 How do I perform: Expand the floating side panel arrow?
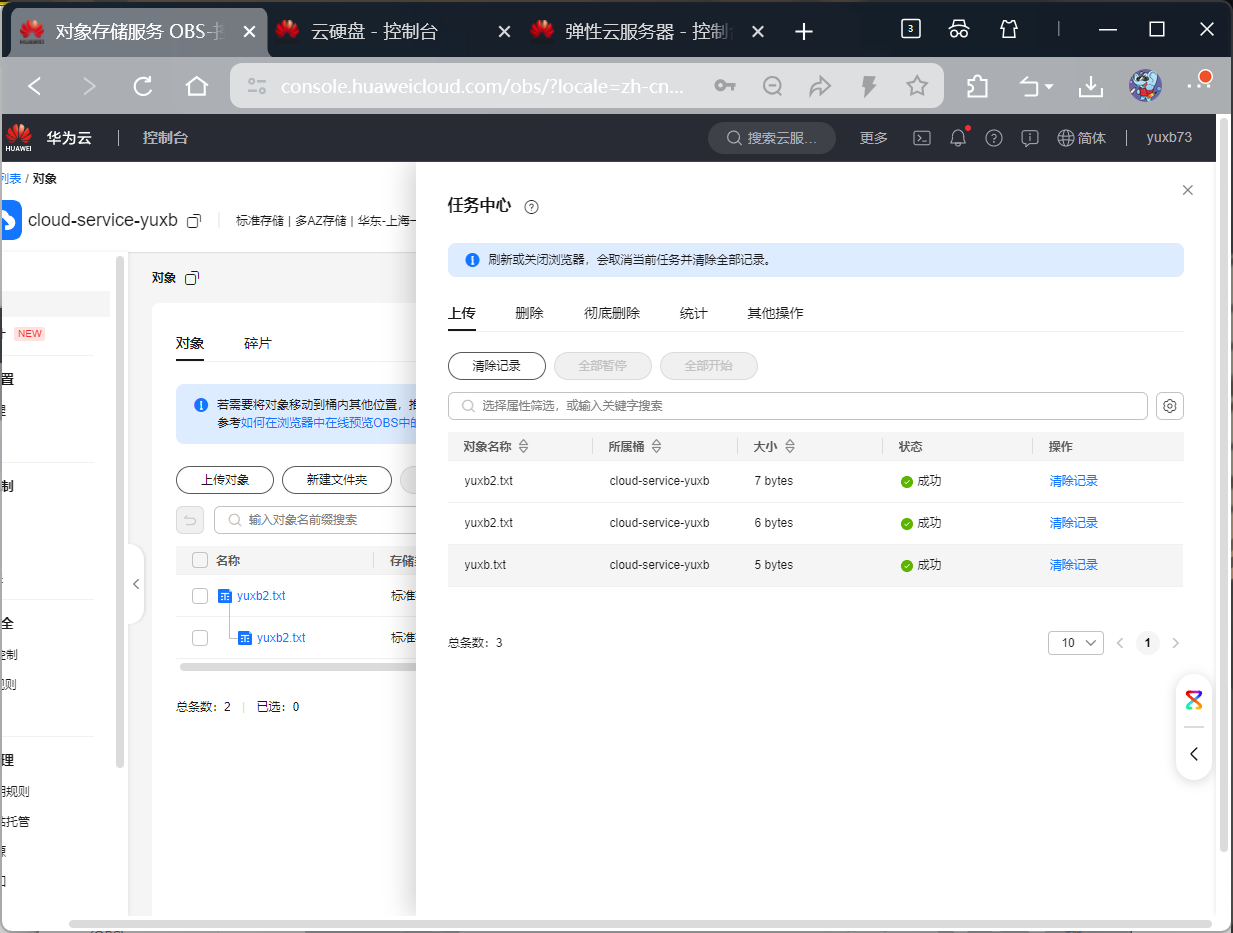tap(1194, 754)
